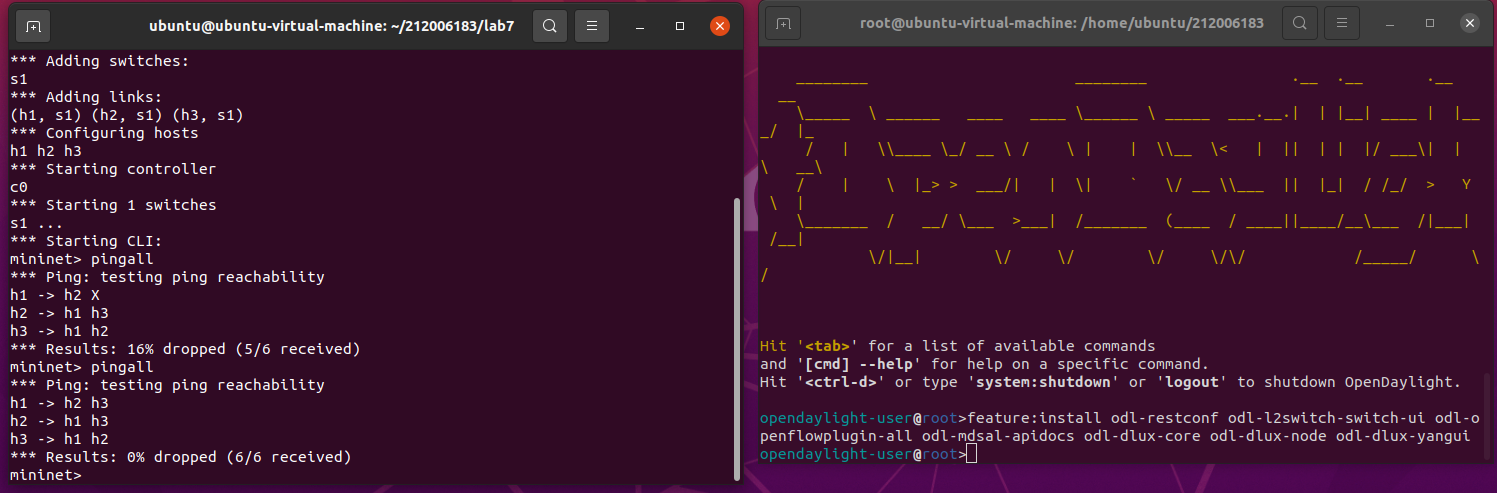1497x493 pixels.
Task: Click the lab7 terminal title text
Action: 331,25
